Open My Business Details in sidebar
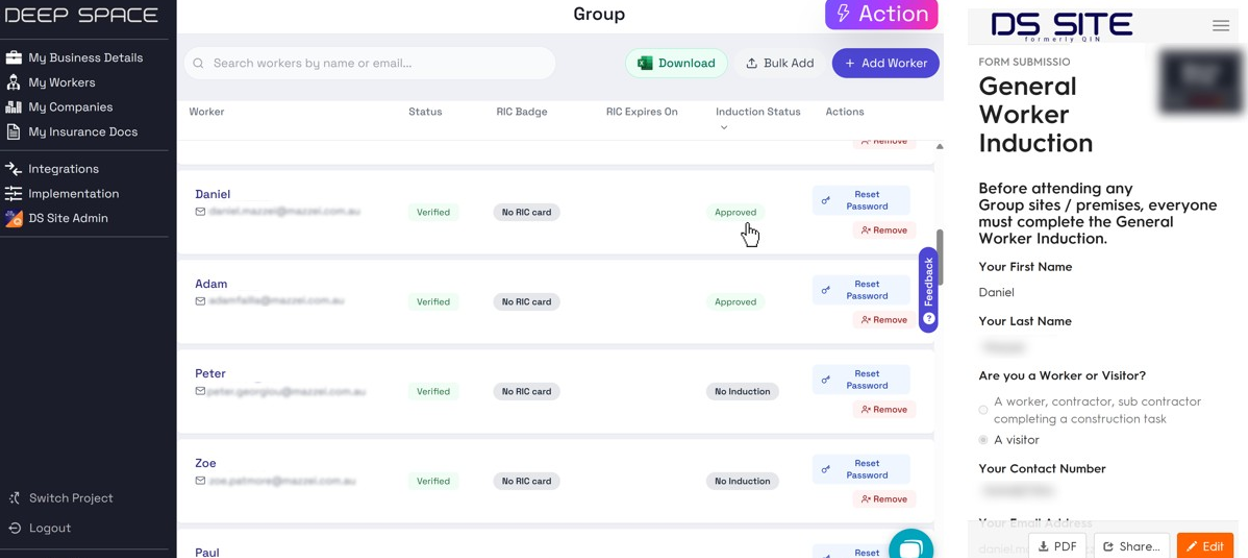This screenshot has height=558, width=1248. pos(85,58)
